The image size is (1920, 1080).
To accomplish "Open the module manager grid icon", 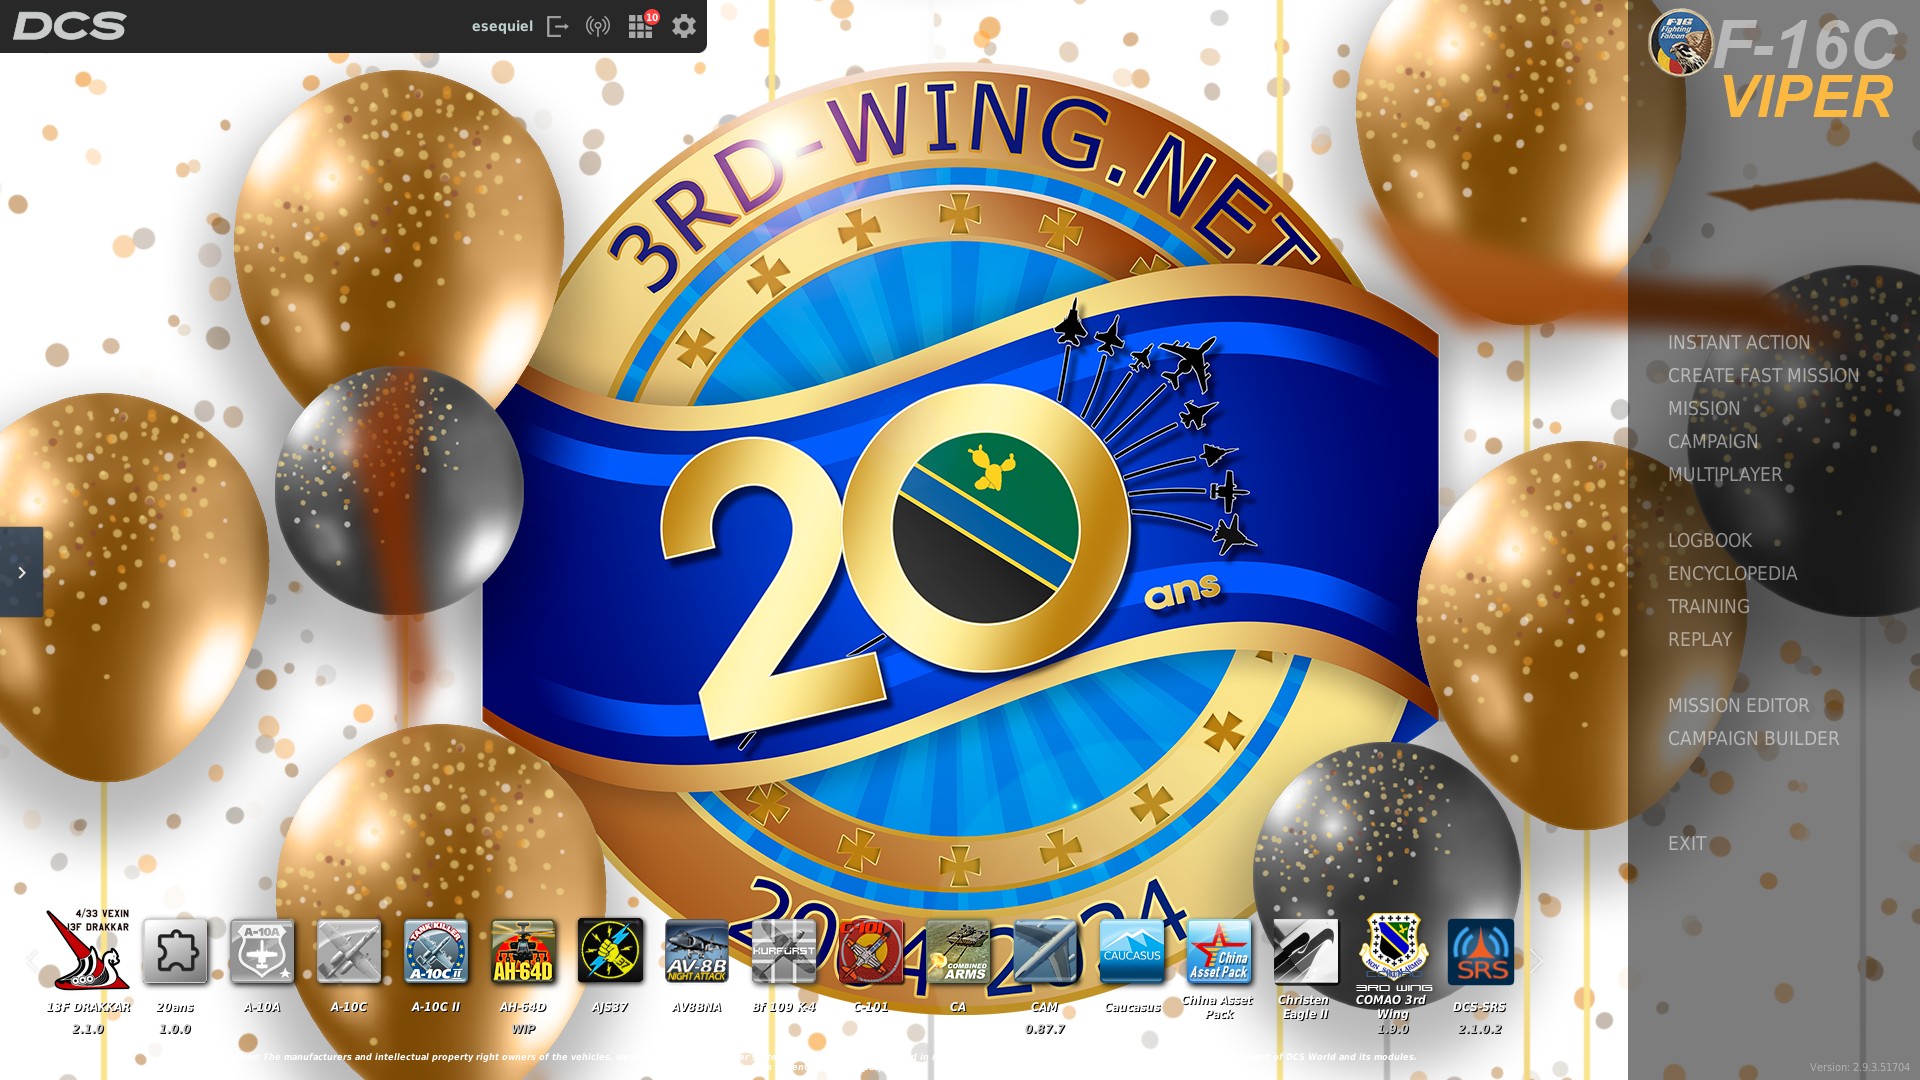I will pyautogui.click(x=640, y=27).
